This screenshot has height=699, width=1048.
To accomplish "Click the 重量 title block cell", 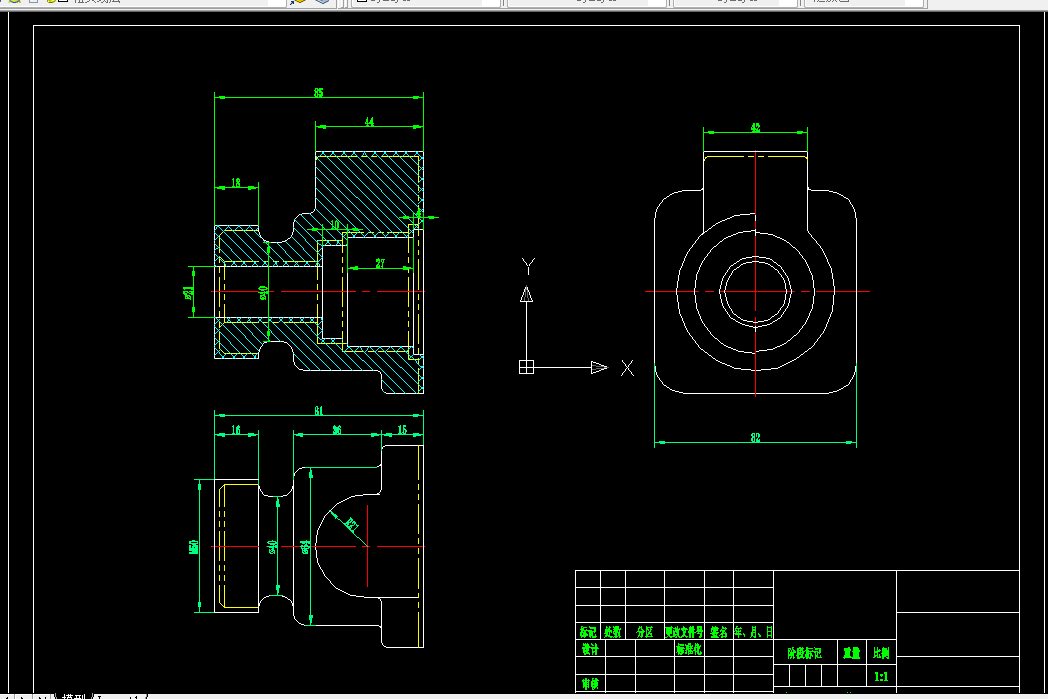I will (x=852, y=653).
